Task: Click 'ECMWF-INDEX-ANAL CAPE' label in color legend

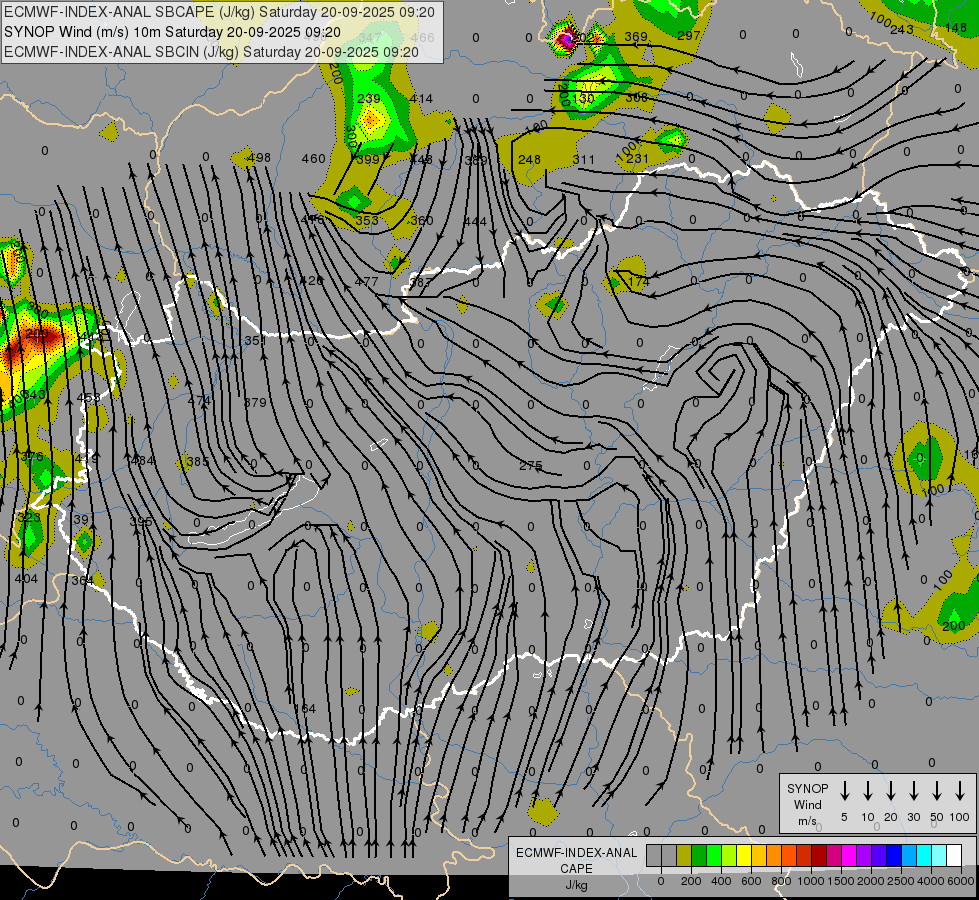Action: pyautogui.click(x=576, y=860)
